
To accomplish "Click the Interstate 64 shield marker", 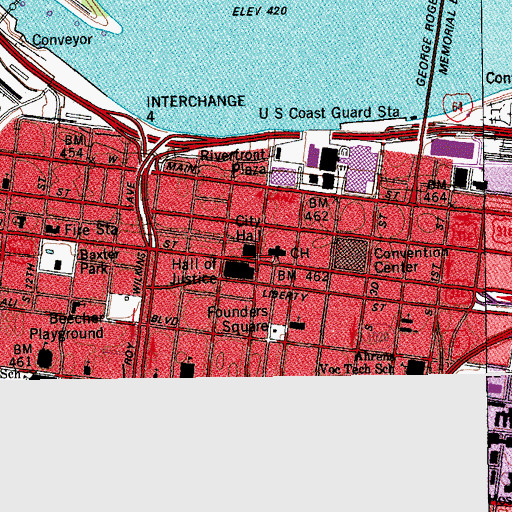I will 458,107.
